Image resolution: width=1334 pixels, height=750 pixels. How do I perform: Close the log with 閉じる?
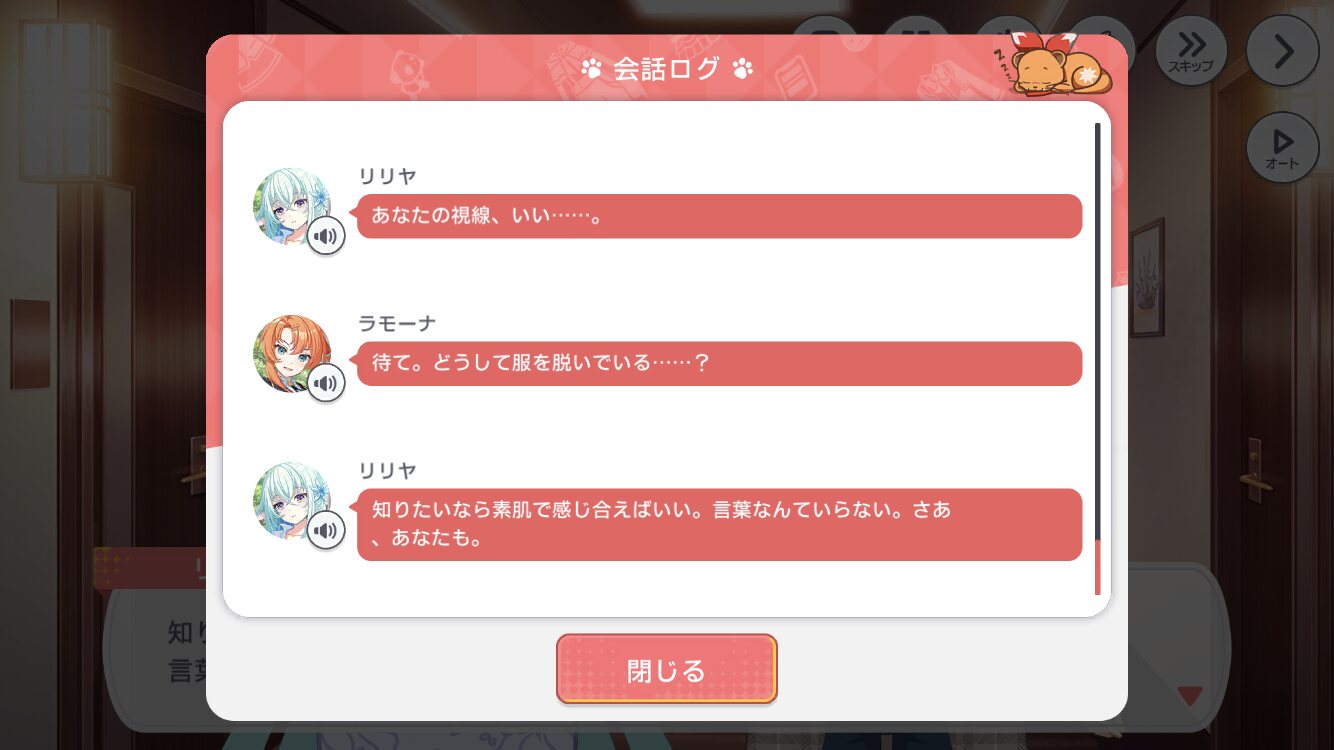coord(667,669)
